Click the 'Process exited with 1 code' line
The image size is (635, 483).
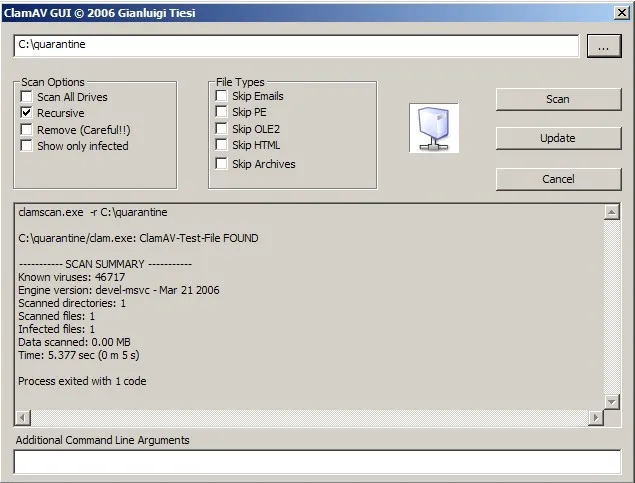point(82,381)
